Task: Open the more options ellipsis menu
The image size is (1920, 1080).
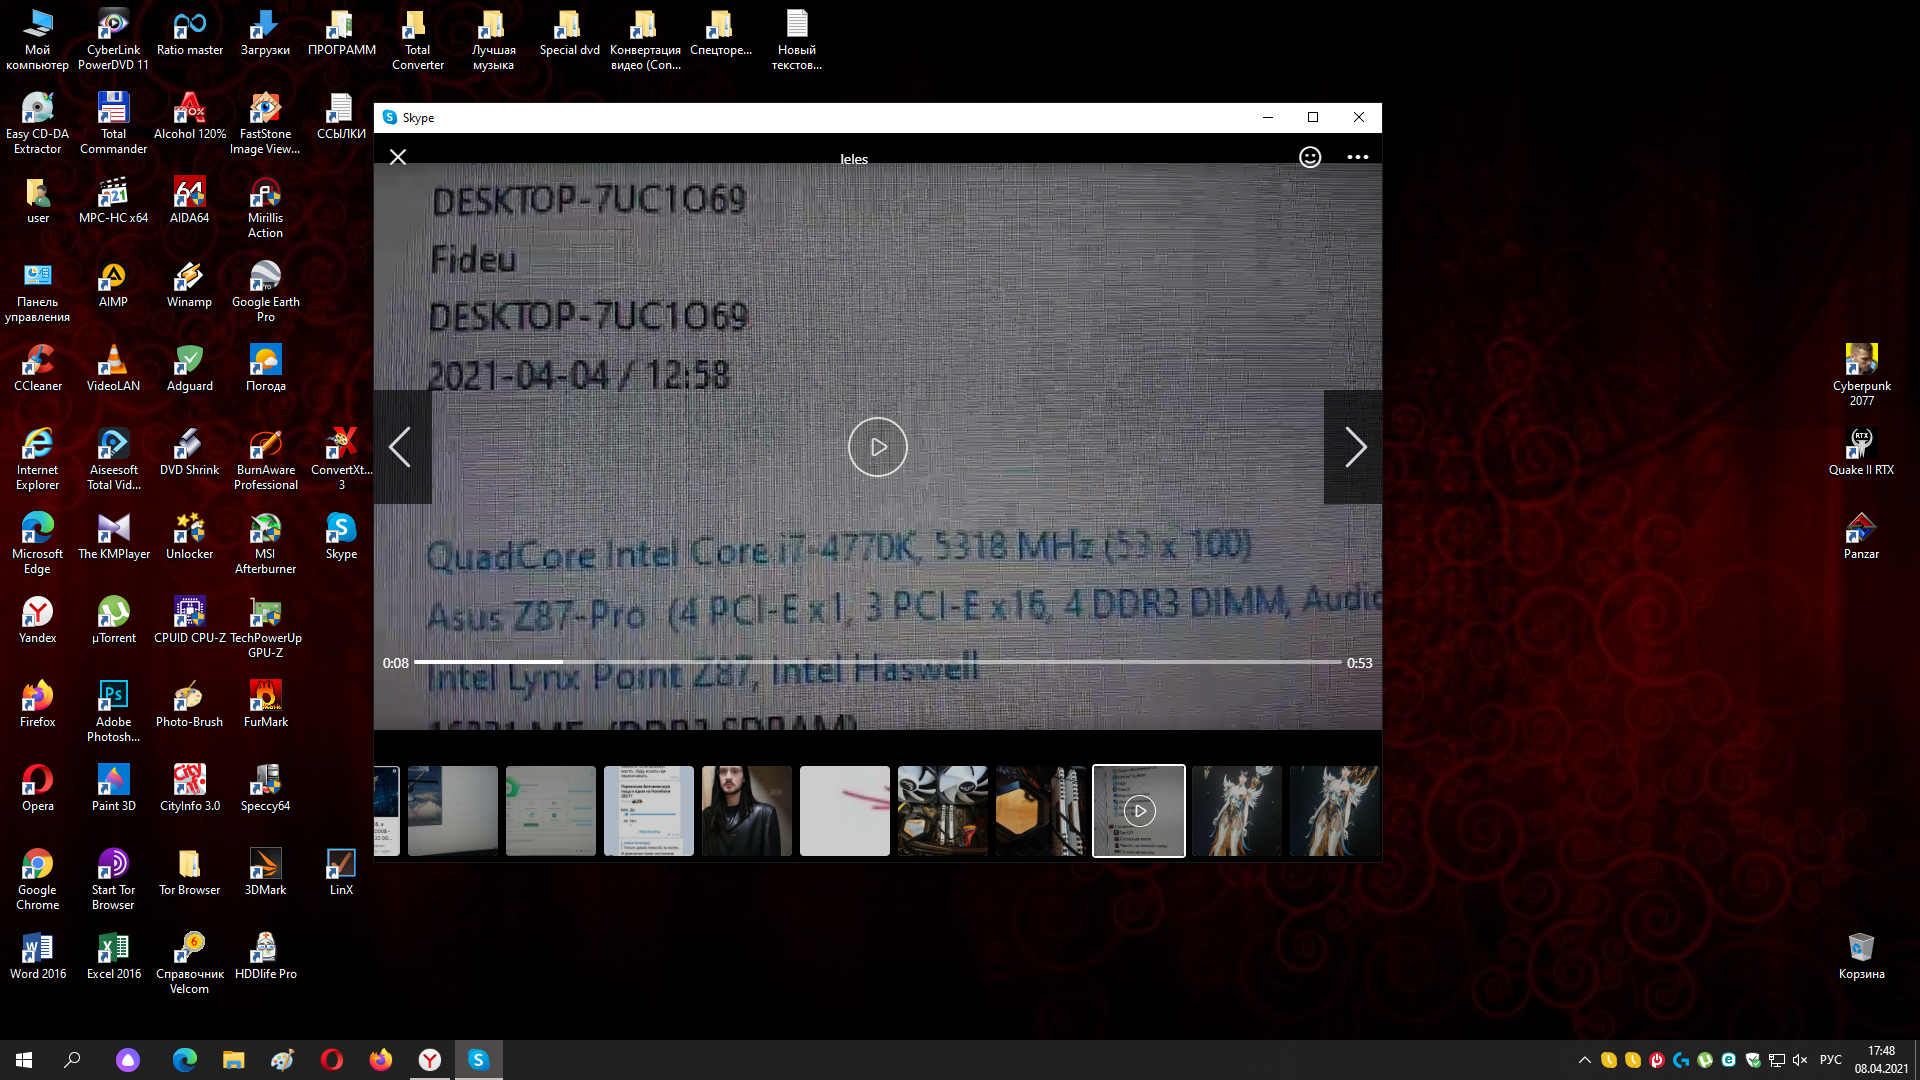Action: 1357,157
